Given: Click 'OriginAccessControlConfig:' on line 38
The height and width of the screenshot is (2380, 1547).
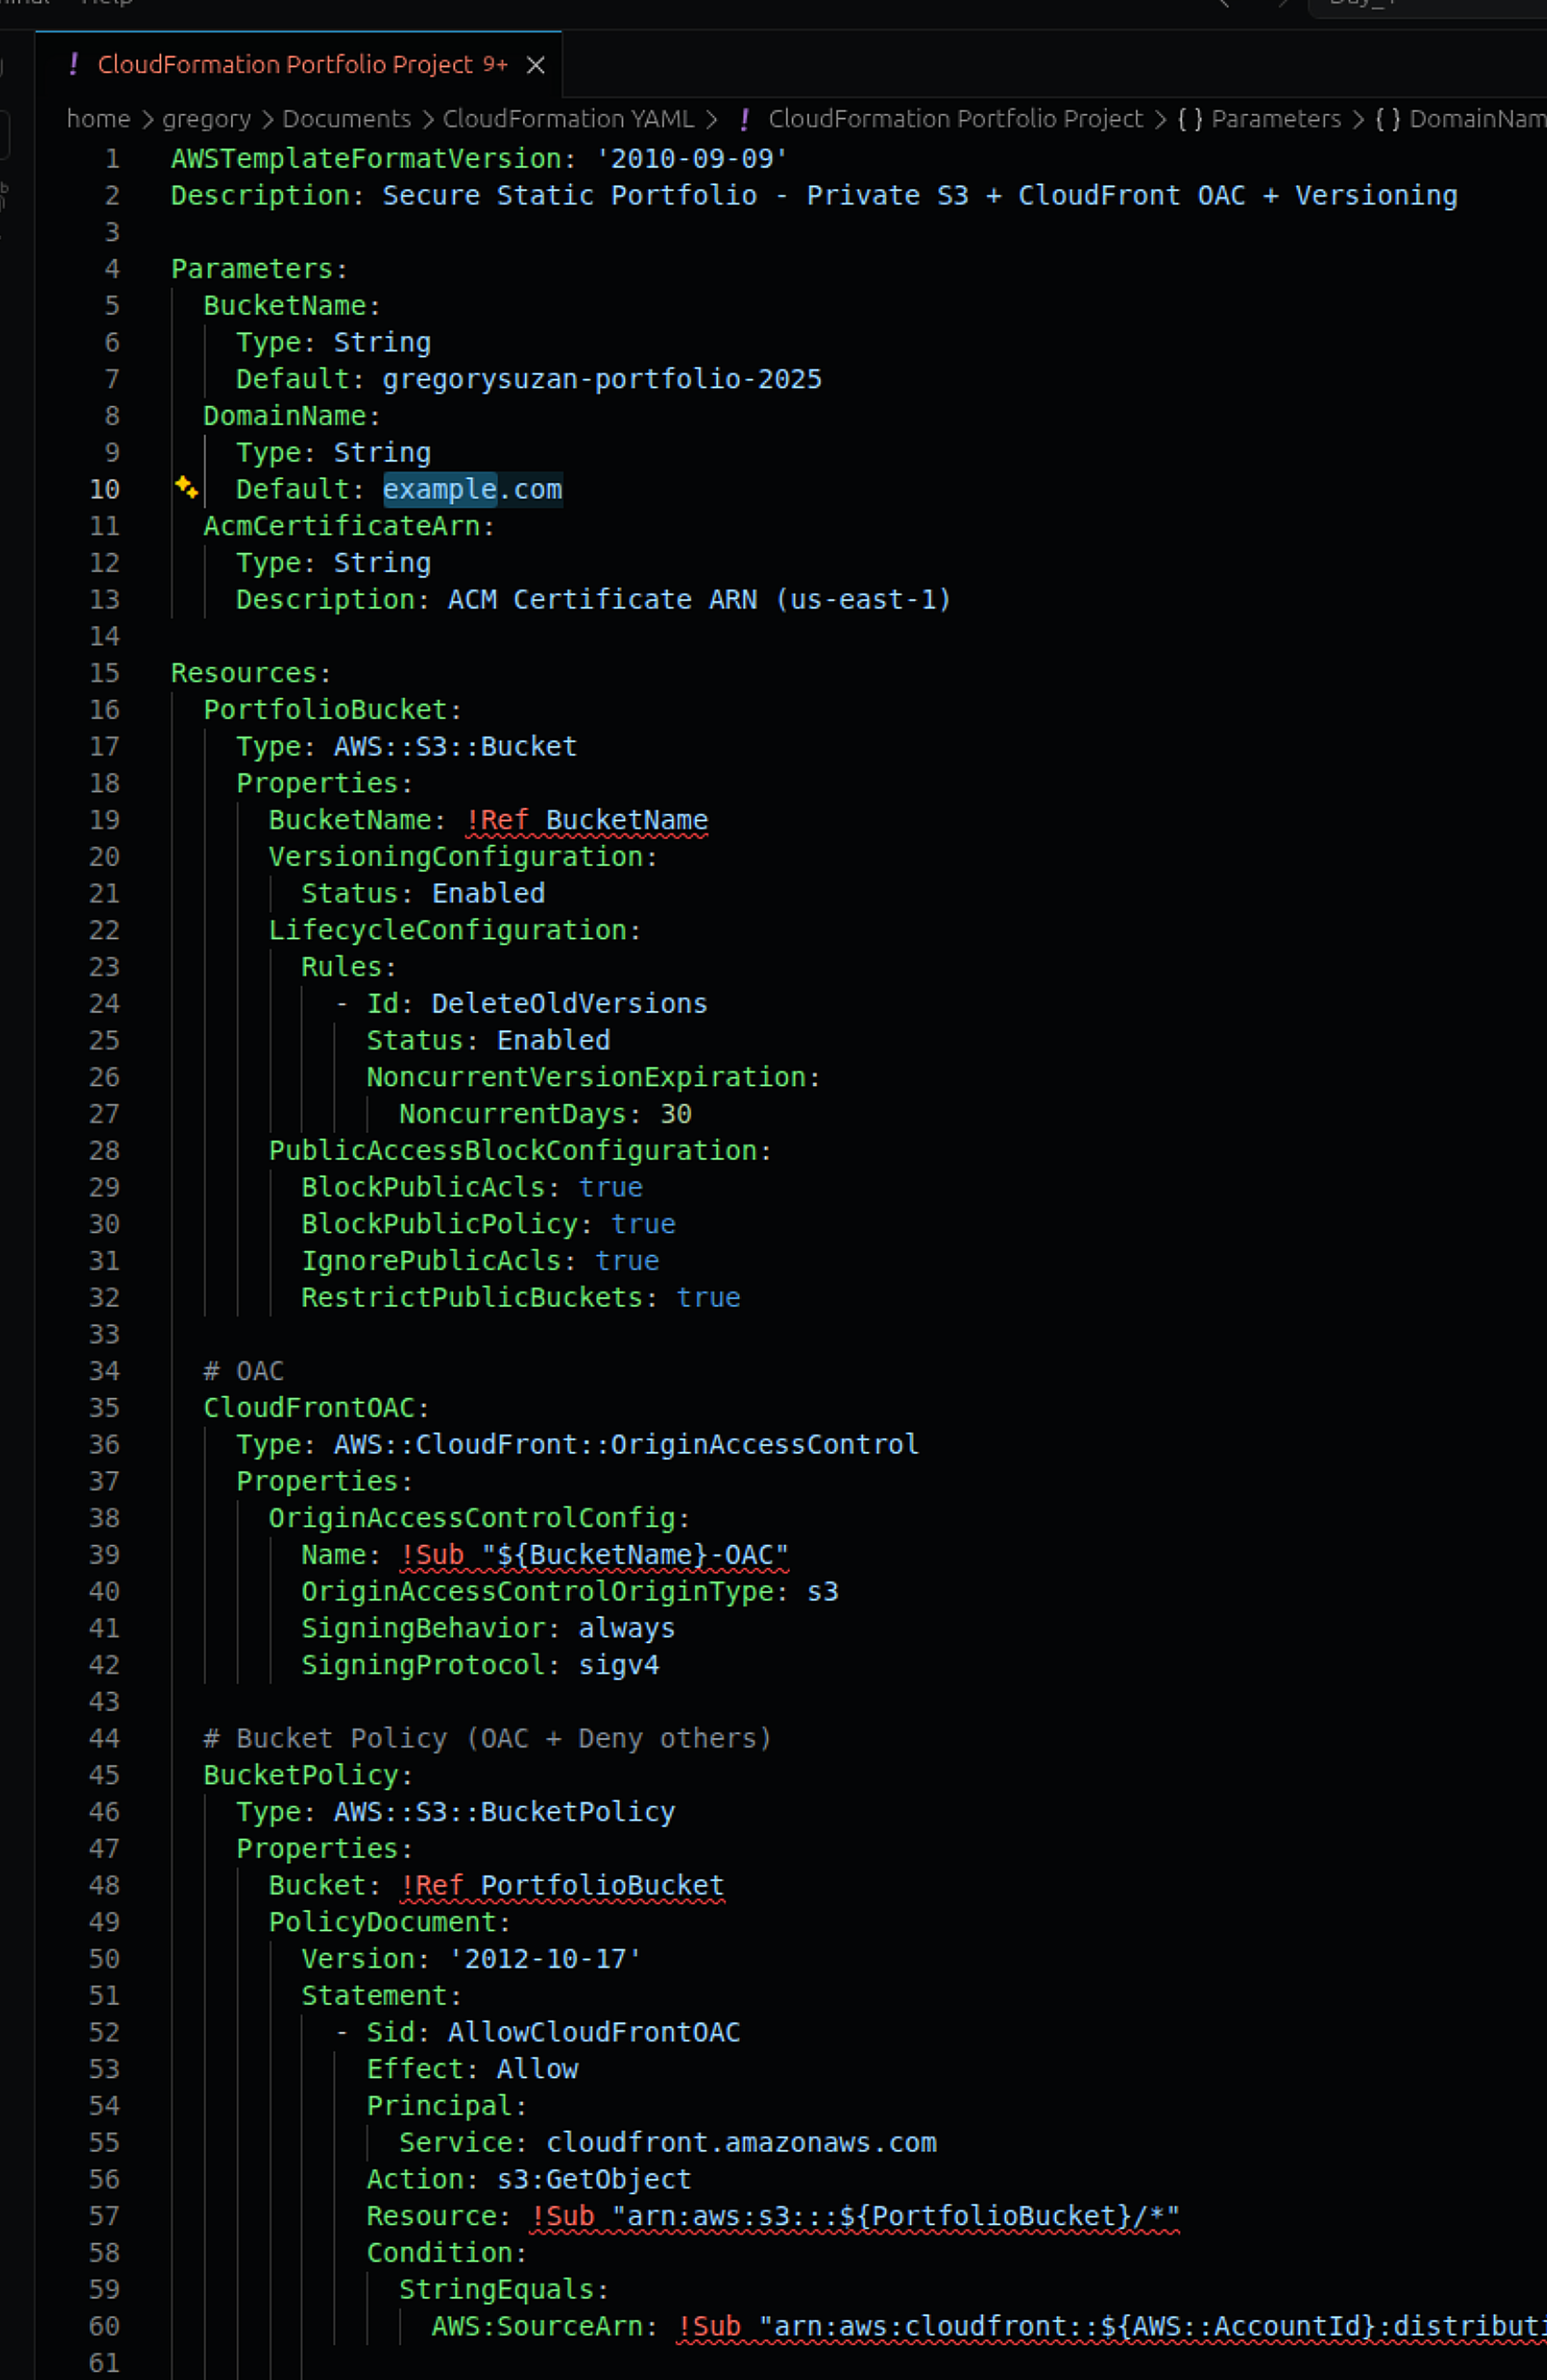Looking at the screenshot, I should click(x=479, y=1518).
